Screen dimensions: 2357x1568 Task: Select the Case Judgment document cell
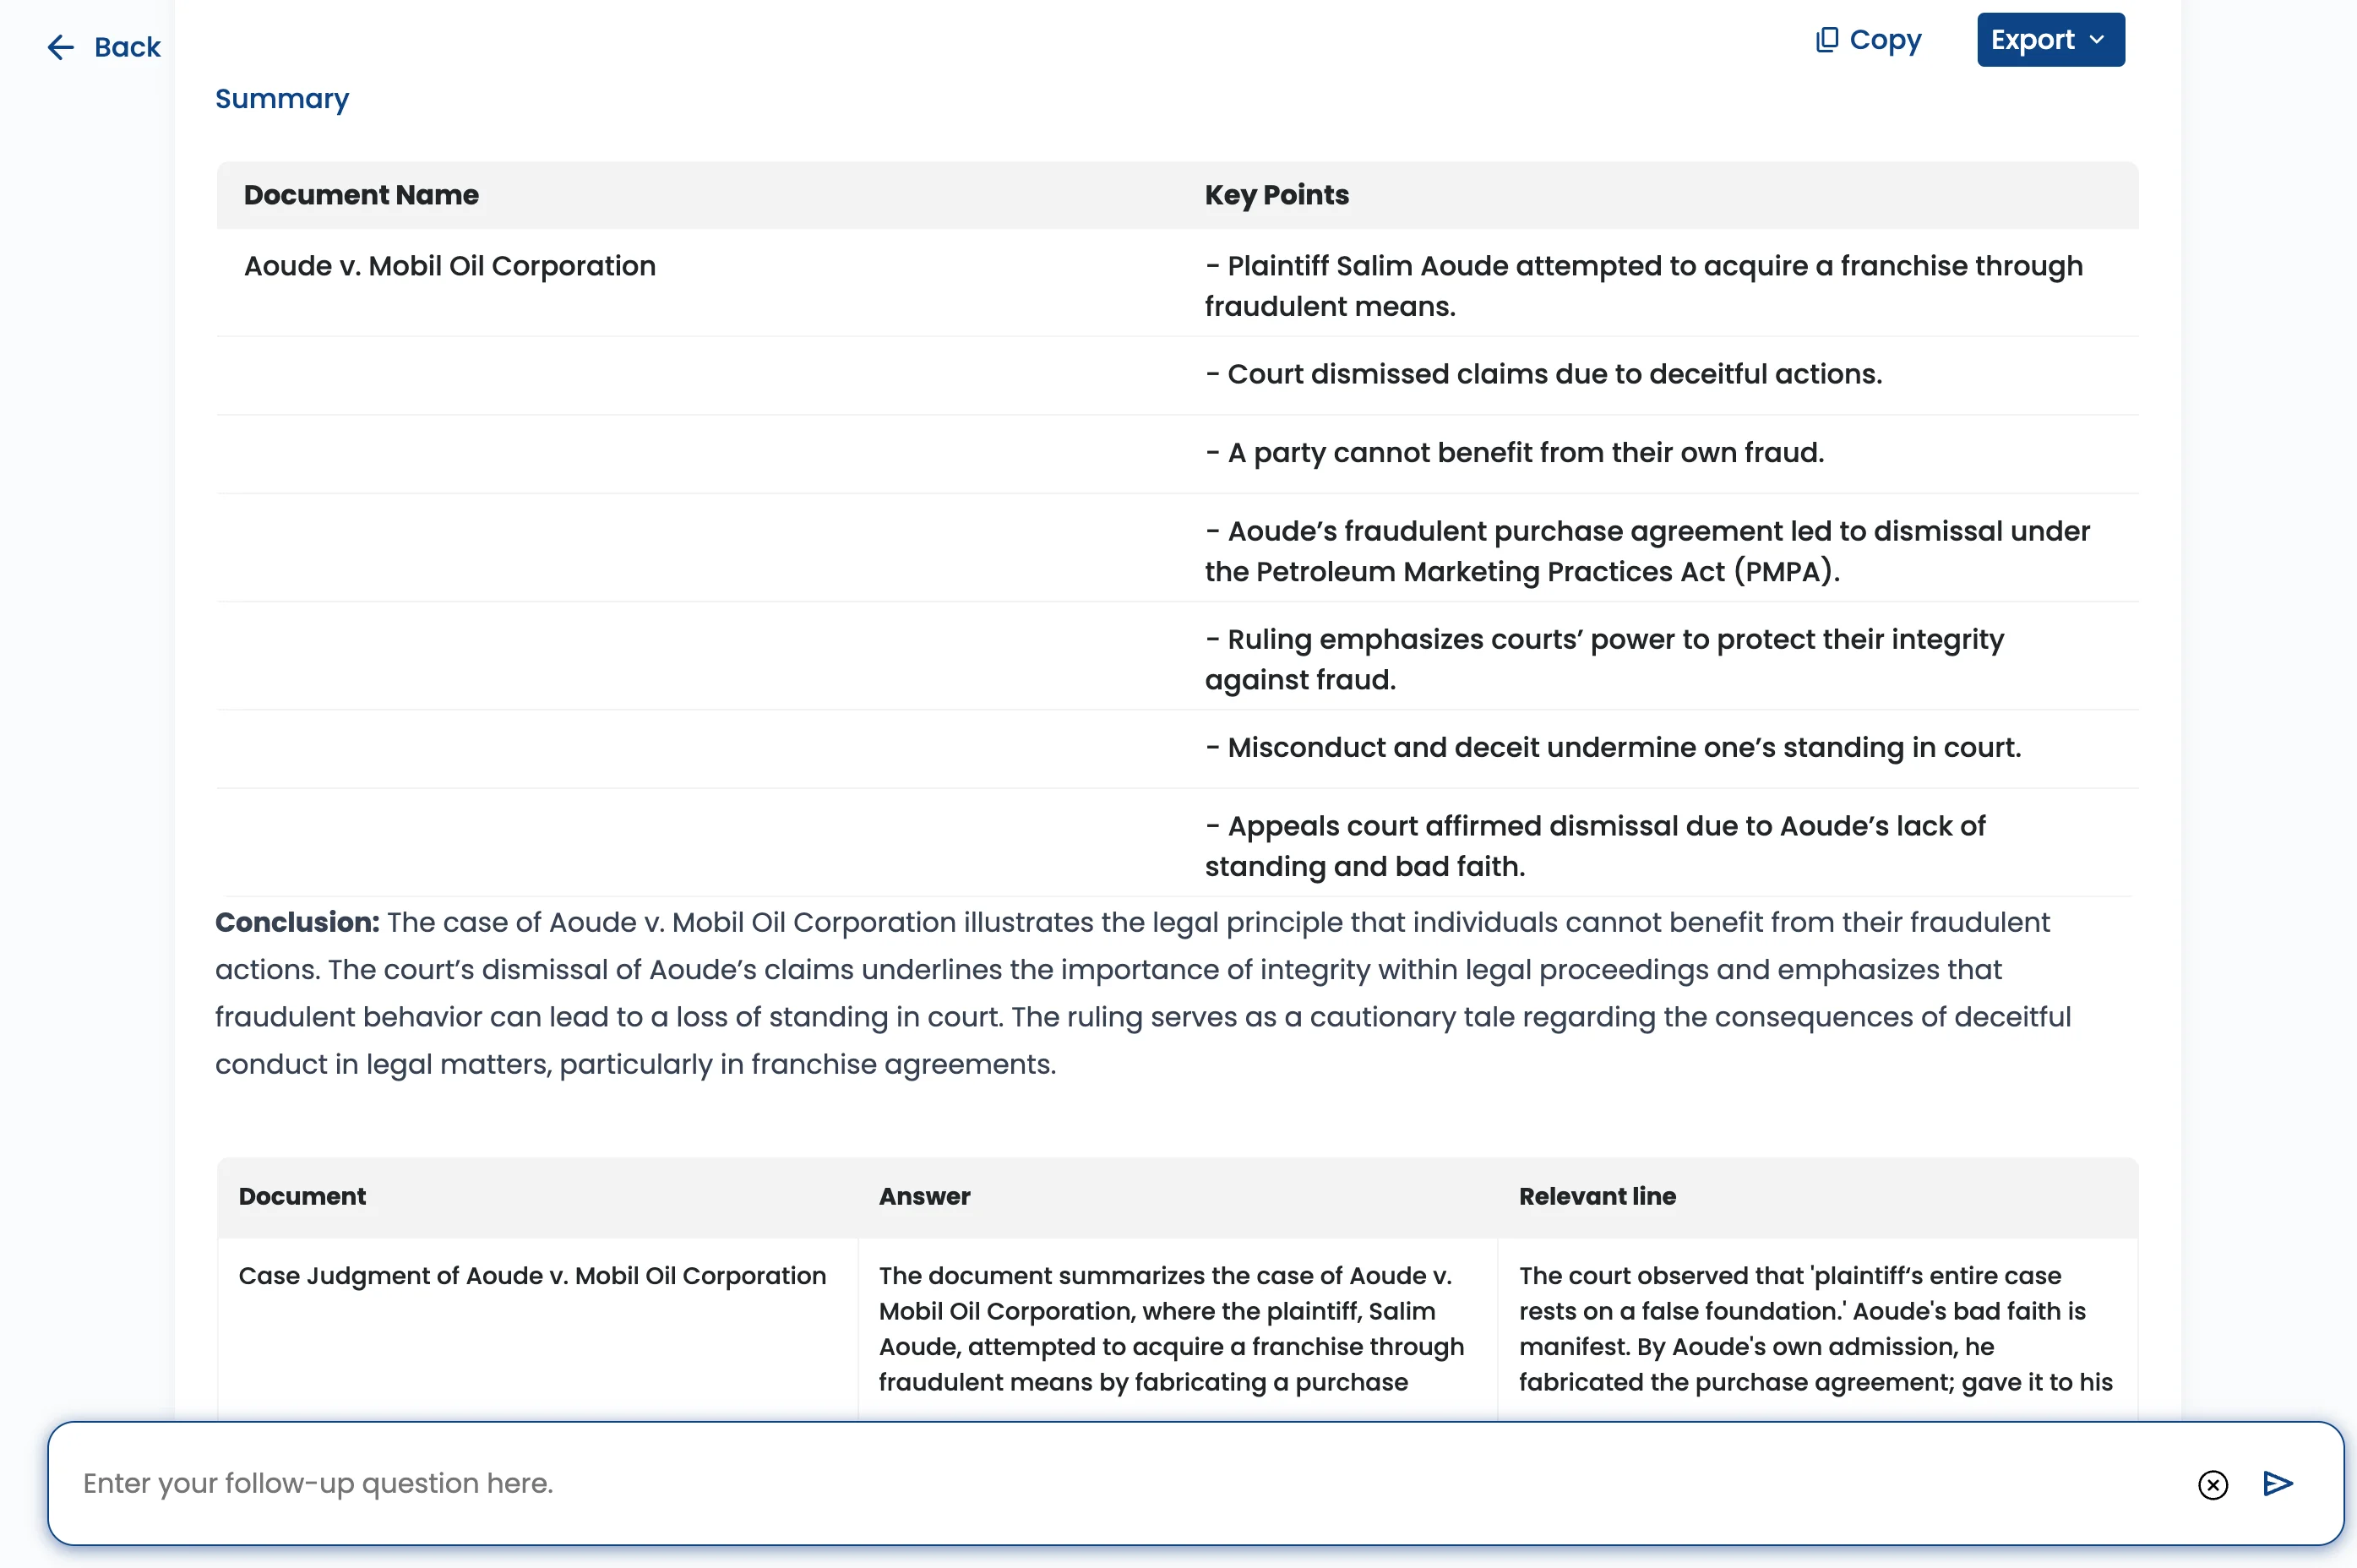pos(531,1276)
